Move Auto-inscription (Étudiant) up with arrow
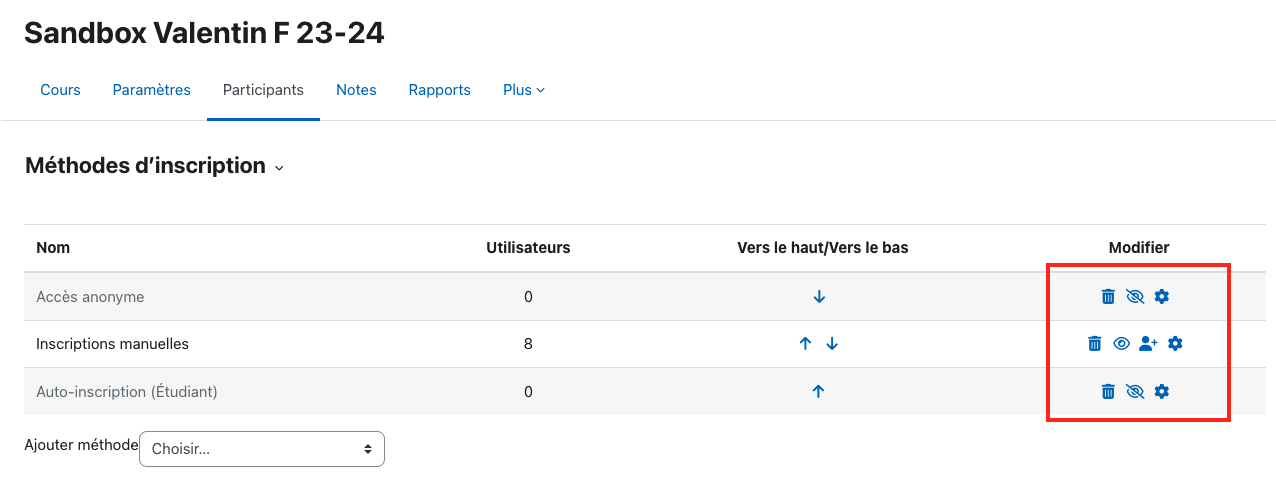Viewport: 1276px width, 486px height. click(x=818, y=391)
